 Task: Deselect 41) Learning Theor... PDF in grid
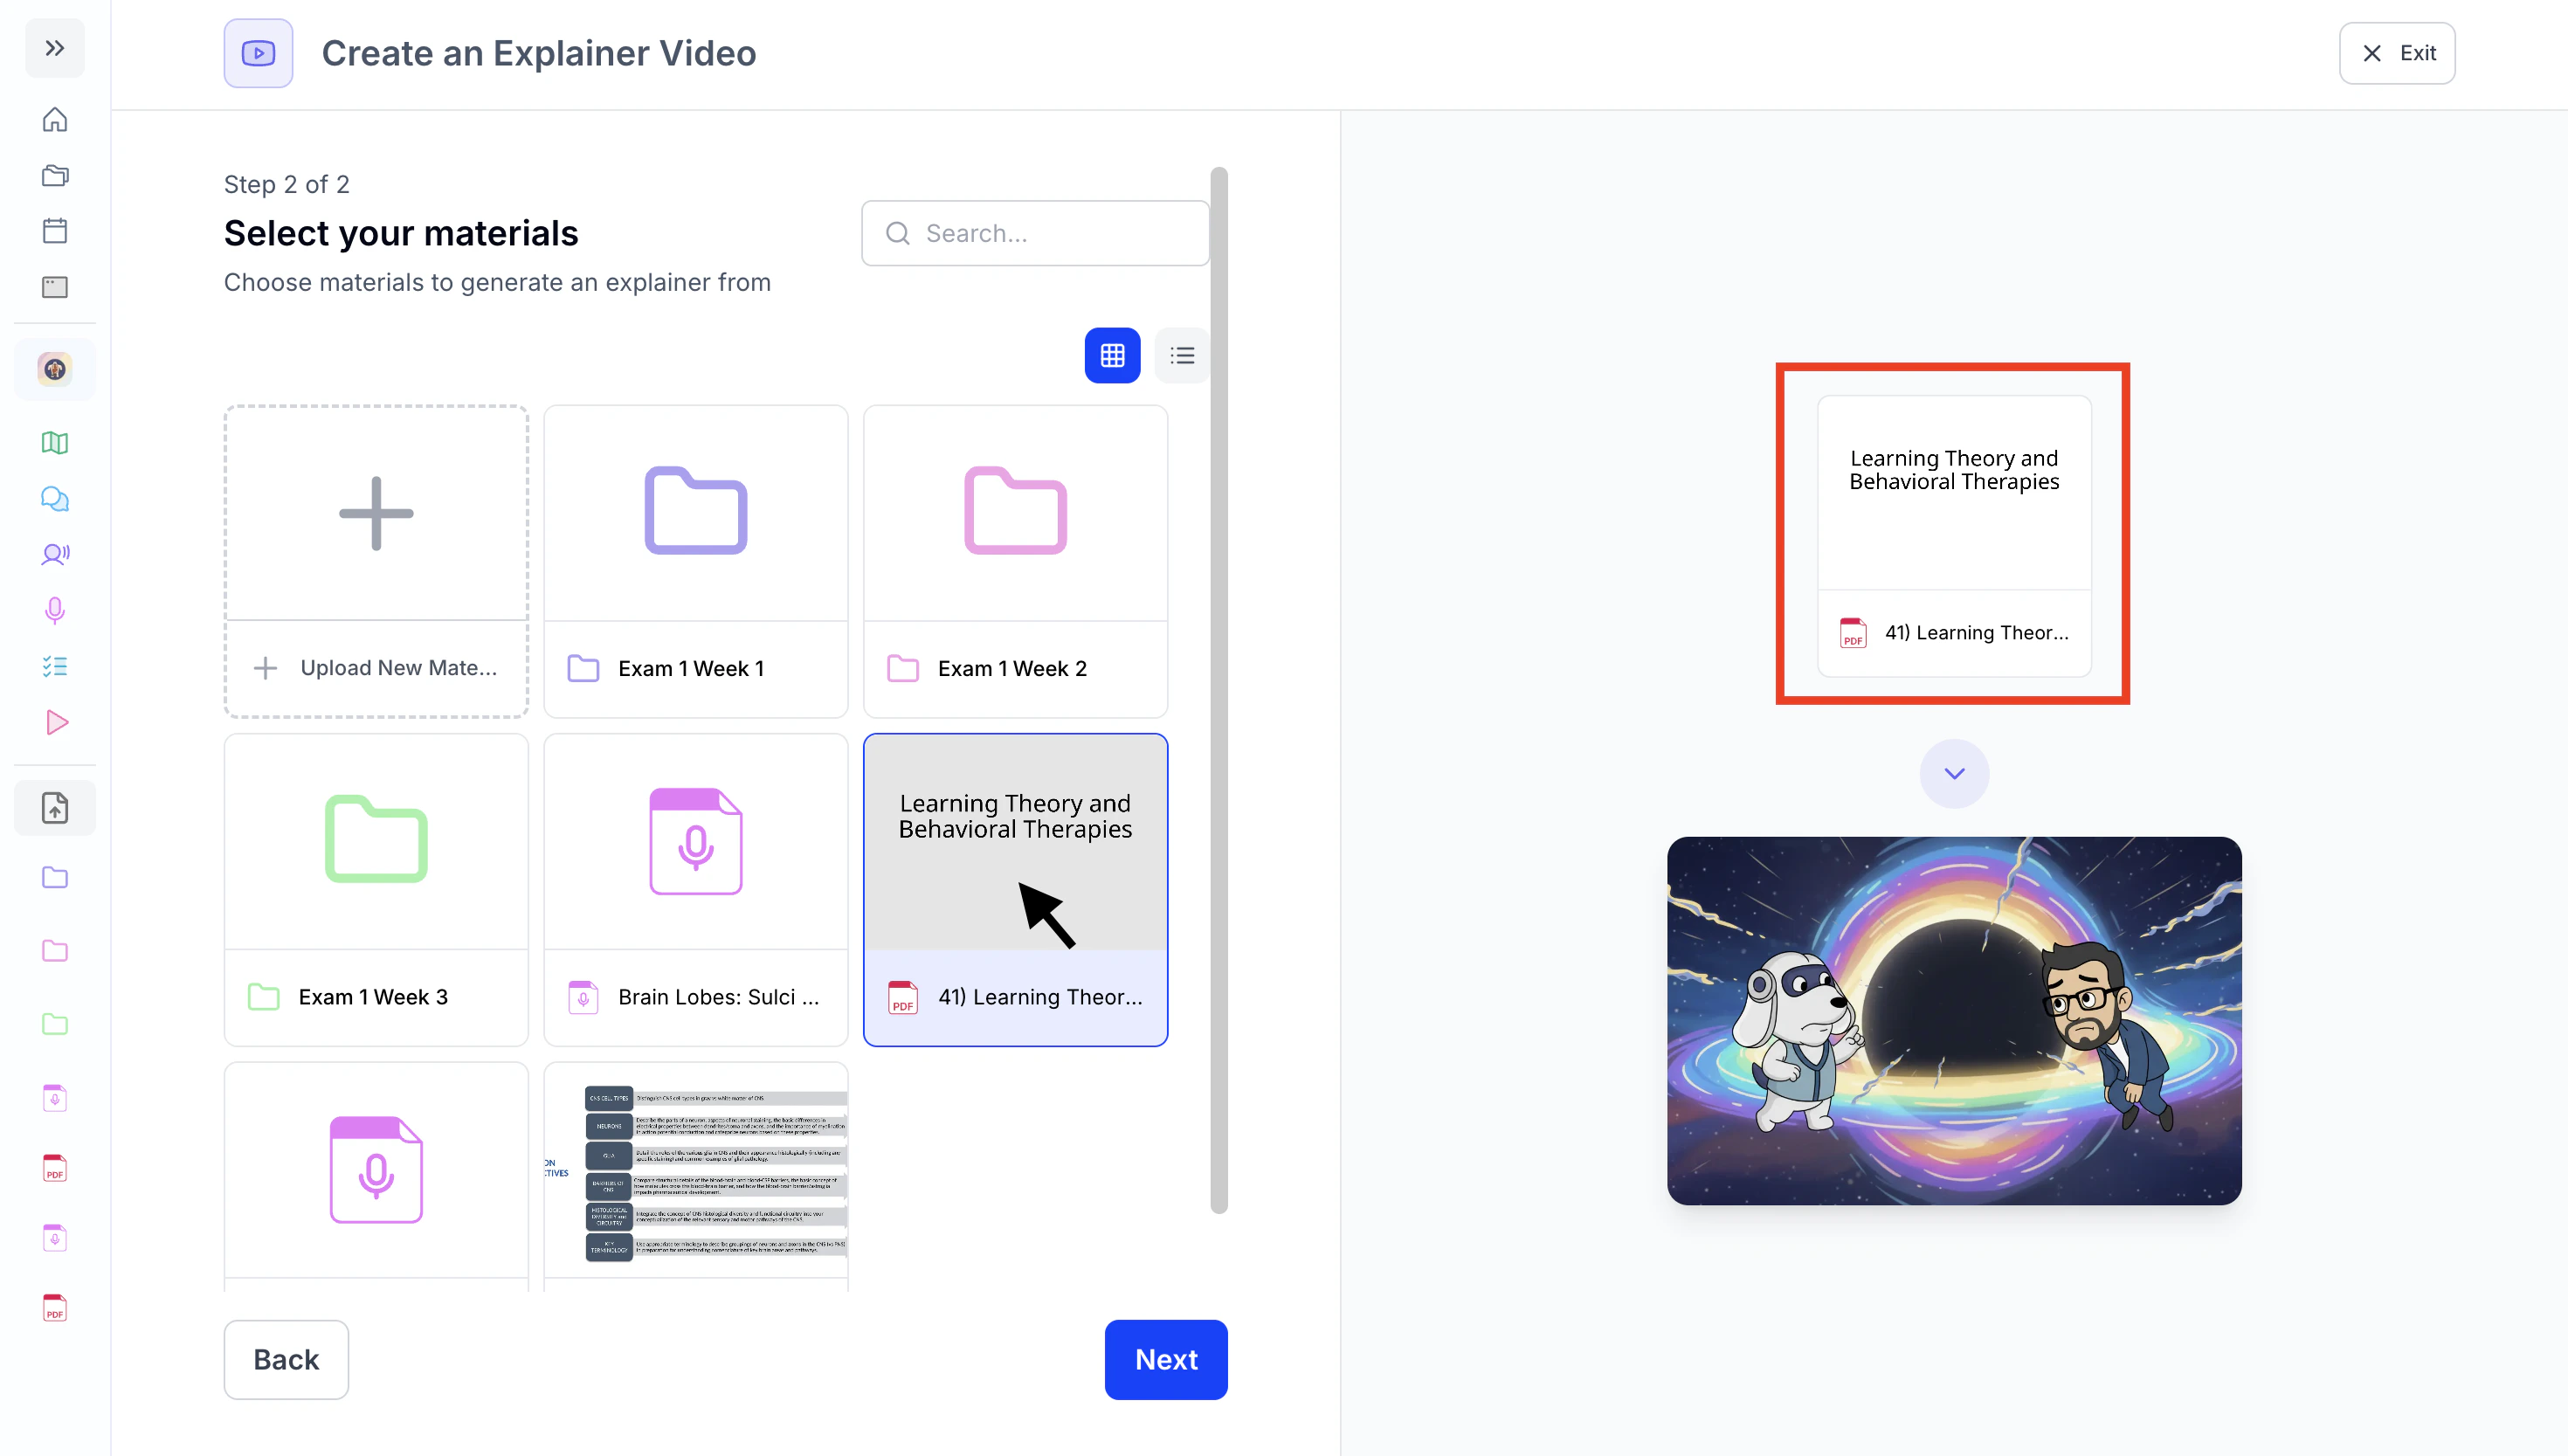[x=1015, y=890]
